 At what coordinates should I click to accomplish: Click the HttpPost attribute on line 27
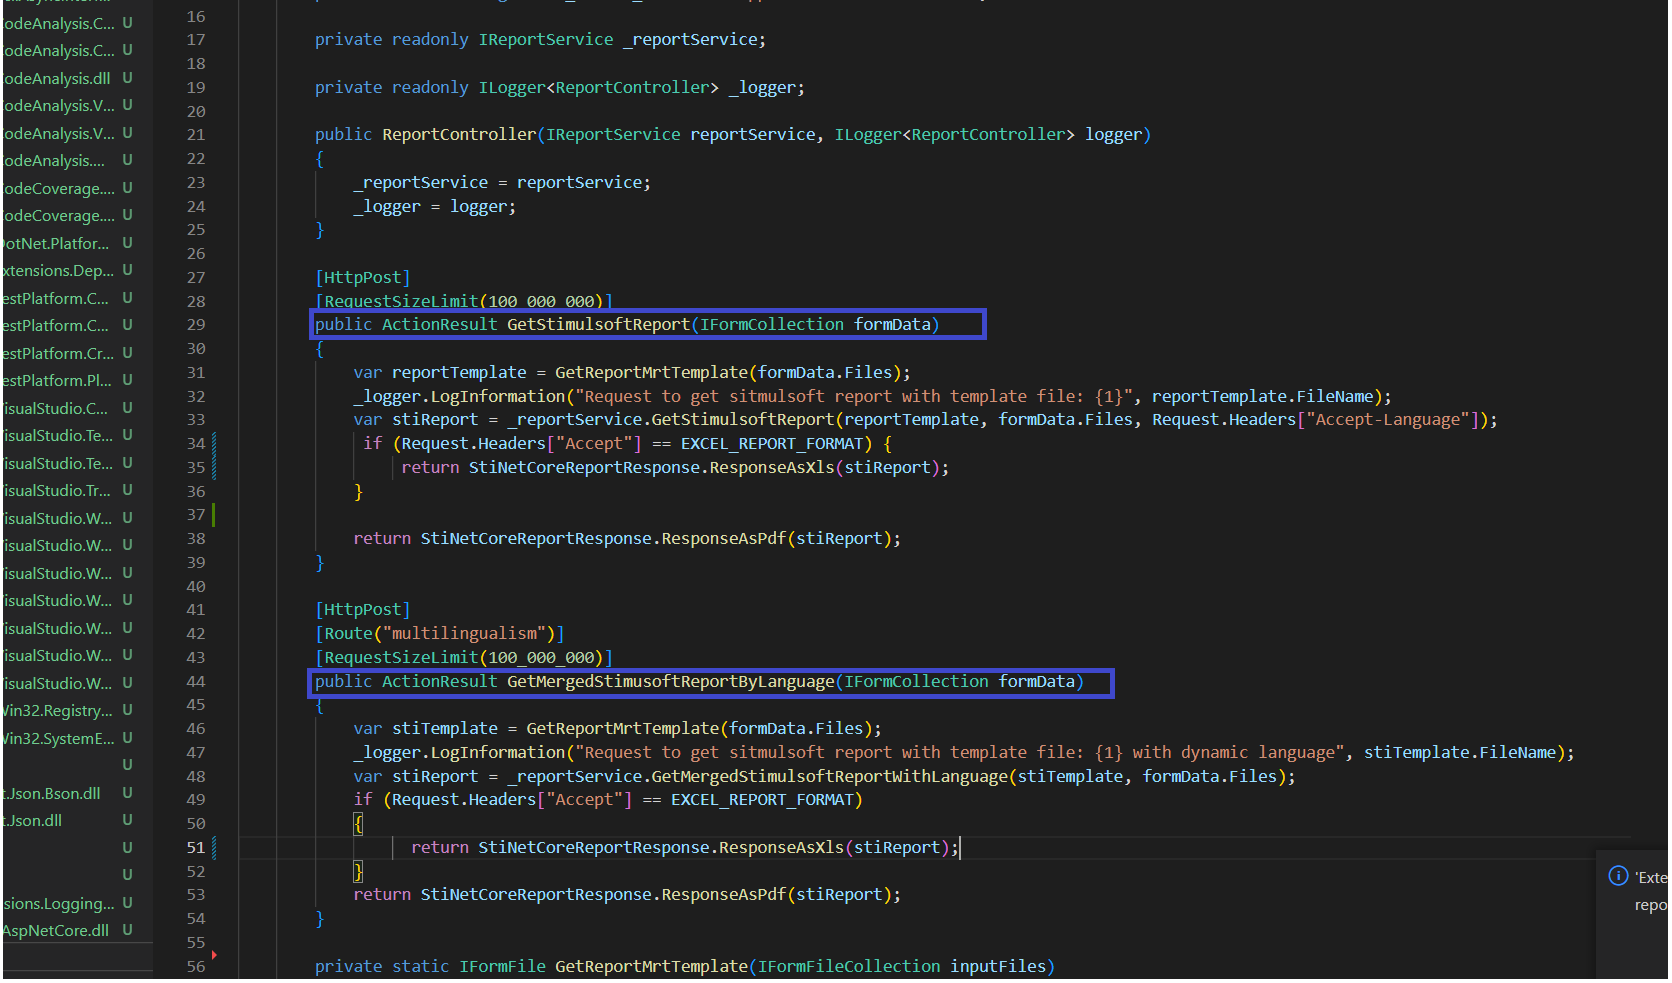(x=362, y=278)
